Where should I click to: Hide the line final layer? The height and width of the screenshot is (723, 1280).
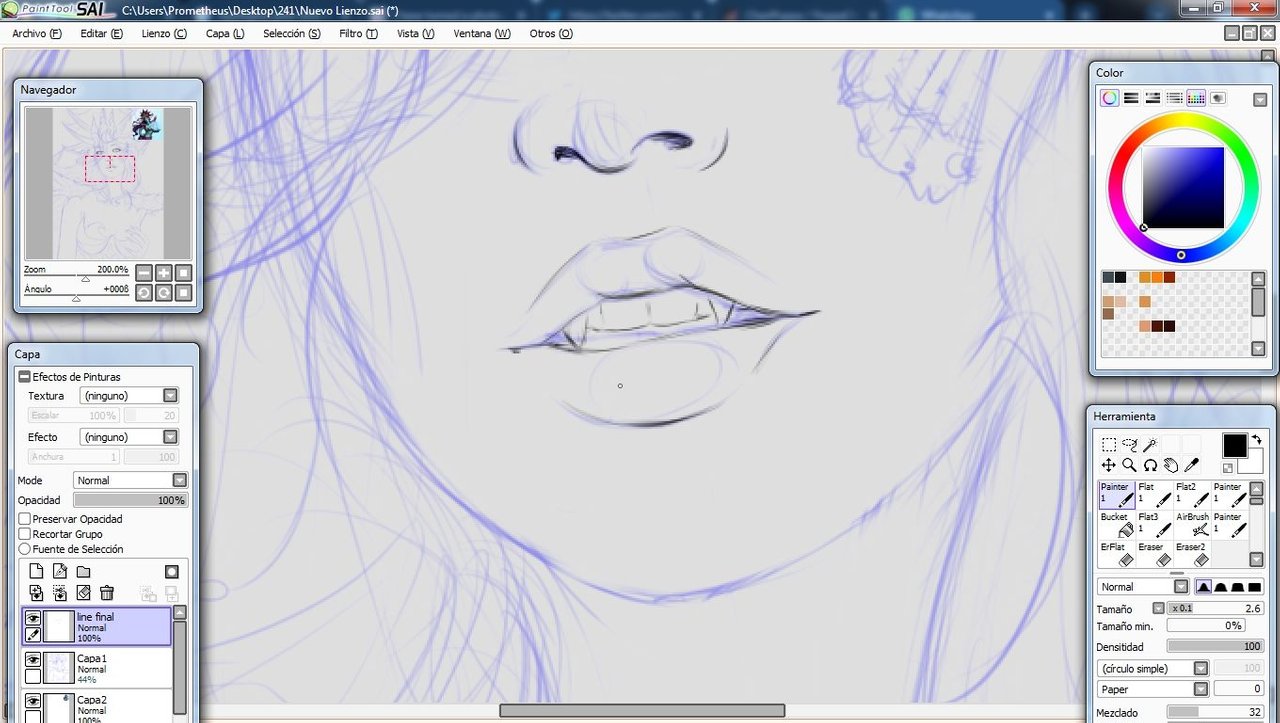coord(33,619)
